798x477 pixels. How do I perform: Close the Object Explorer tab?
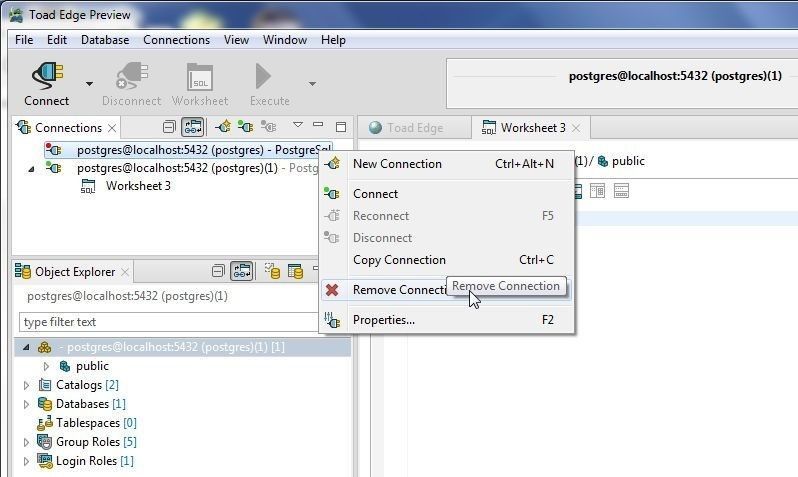point(125,272)
